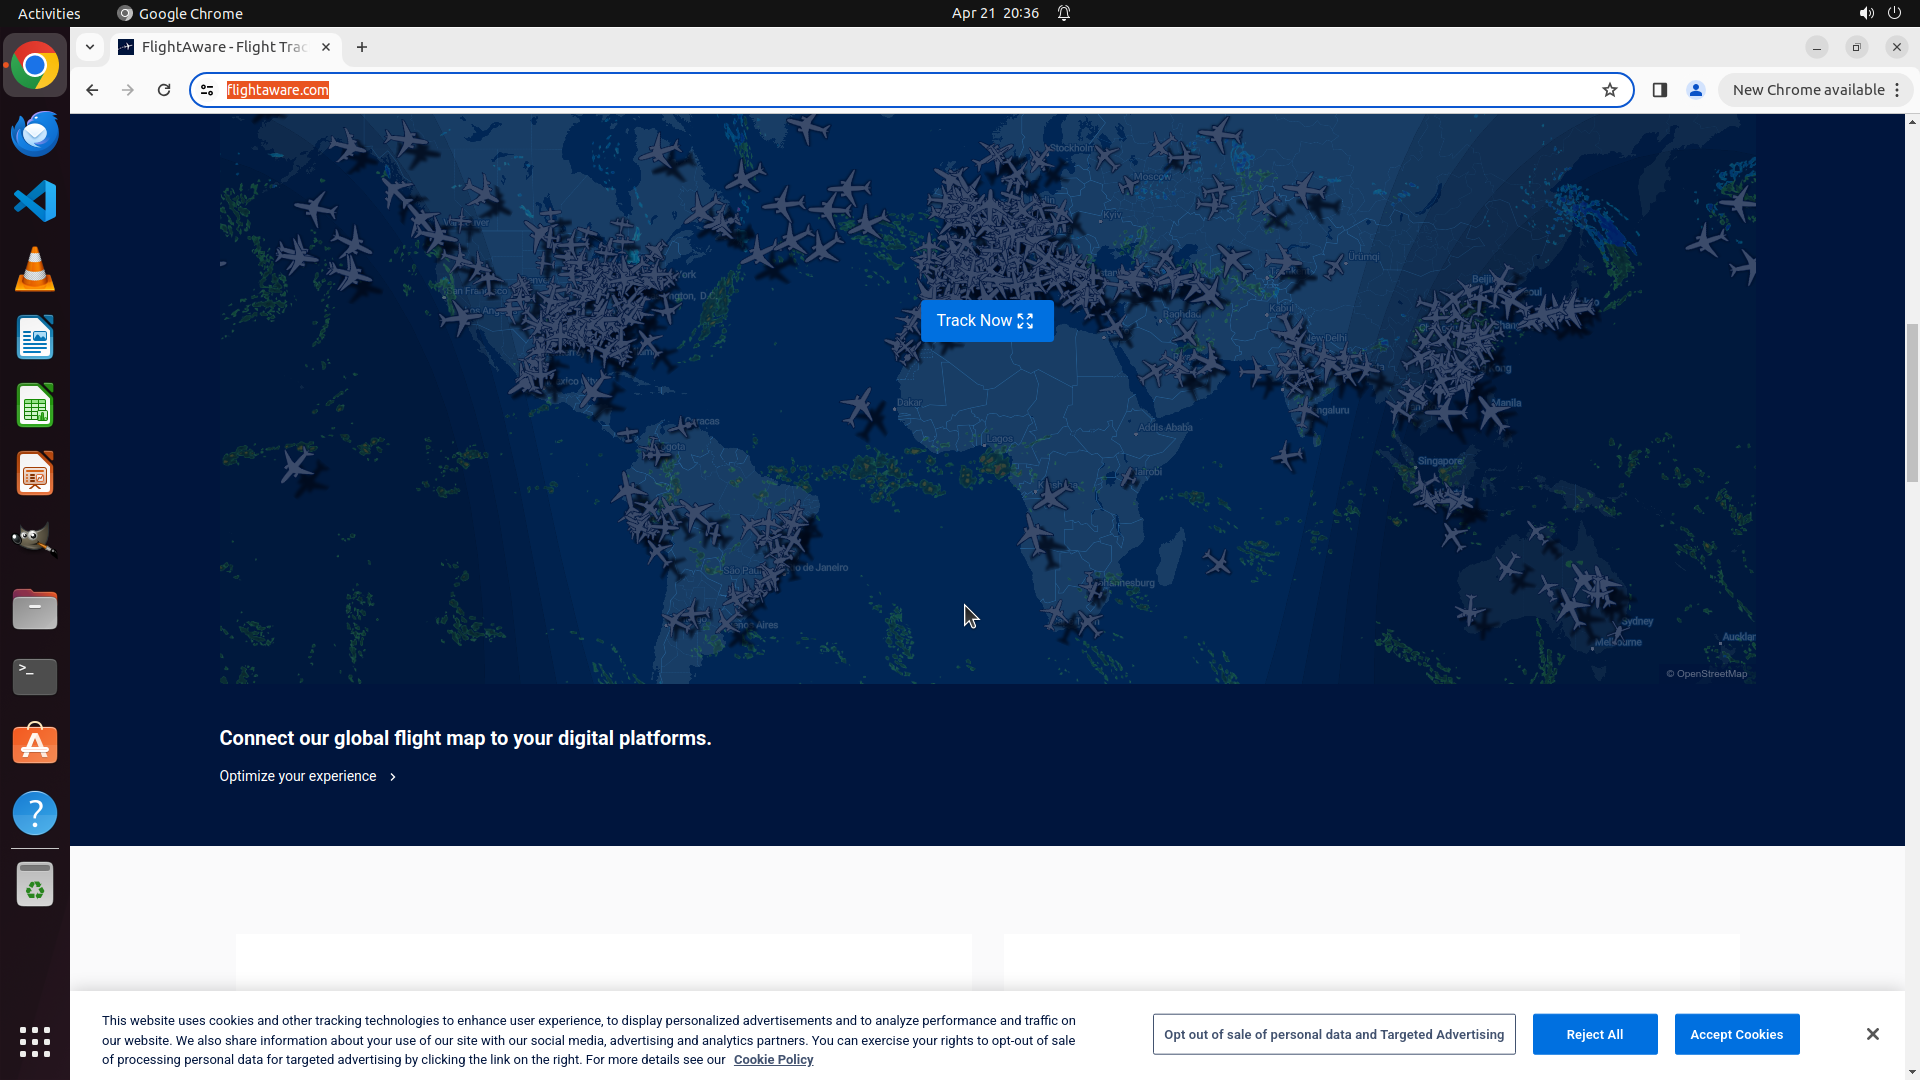The height and width of the screenshot is (1080, 1920).
Task: Open the Cookie Policy link
Action: (773, 1060)
